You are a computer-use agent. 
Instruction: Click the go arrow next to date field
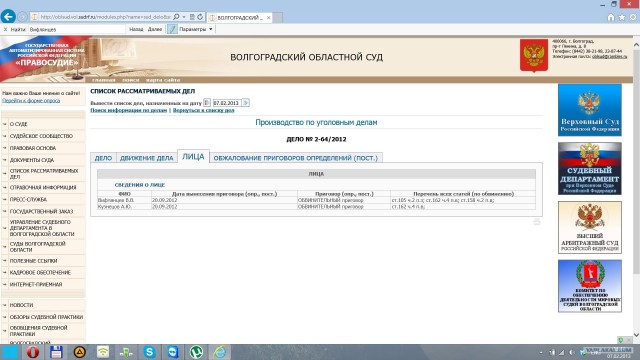pos(245,103)
